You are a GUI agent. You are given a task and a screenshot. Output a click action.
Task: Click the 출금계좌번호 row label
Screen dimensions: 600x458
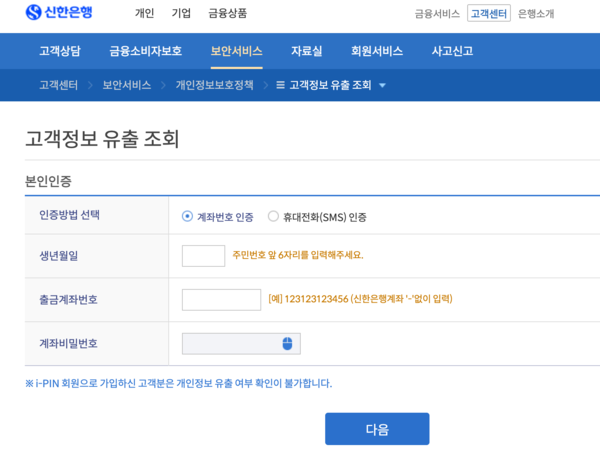click(68, 299)
